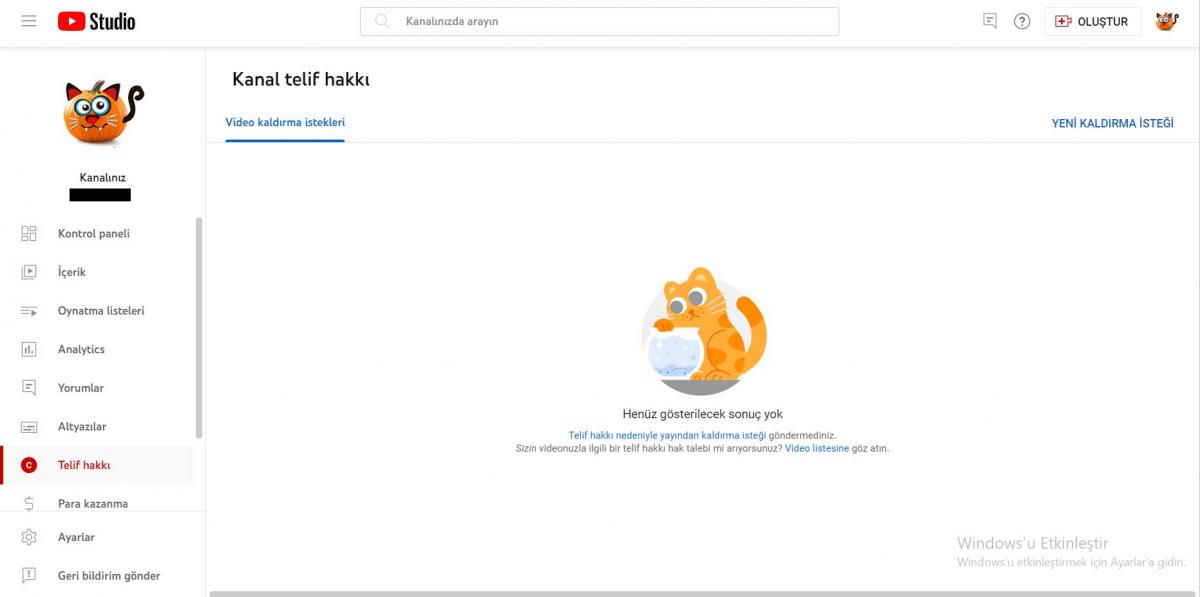Switch to Video kaldırma istekleri tab

point(285,123)
